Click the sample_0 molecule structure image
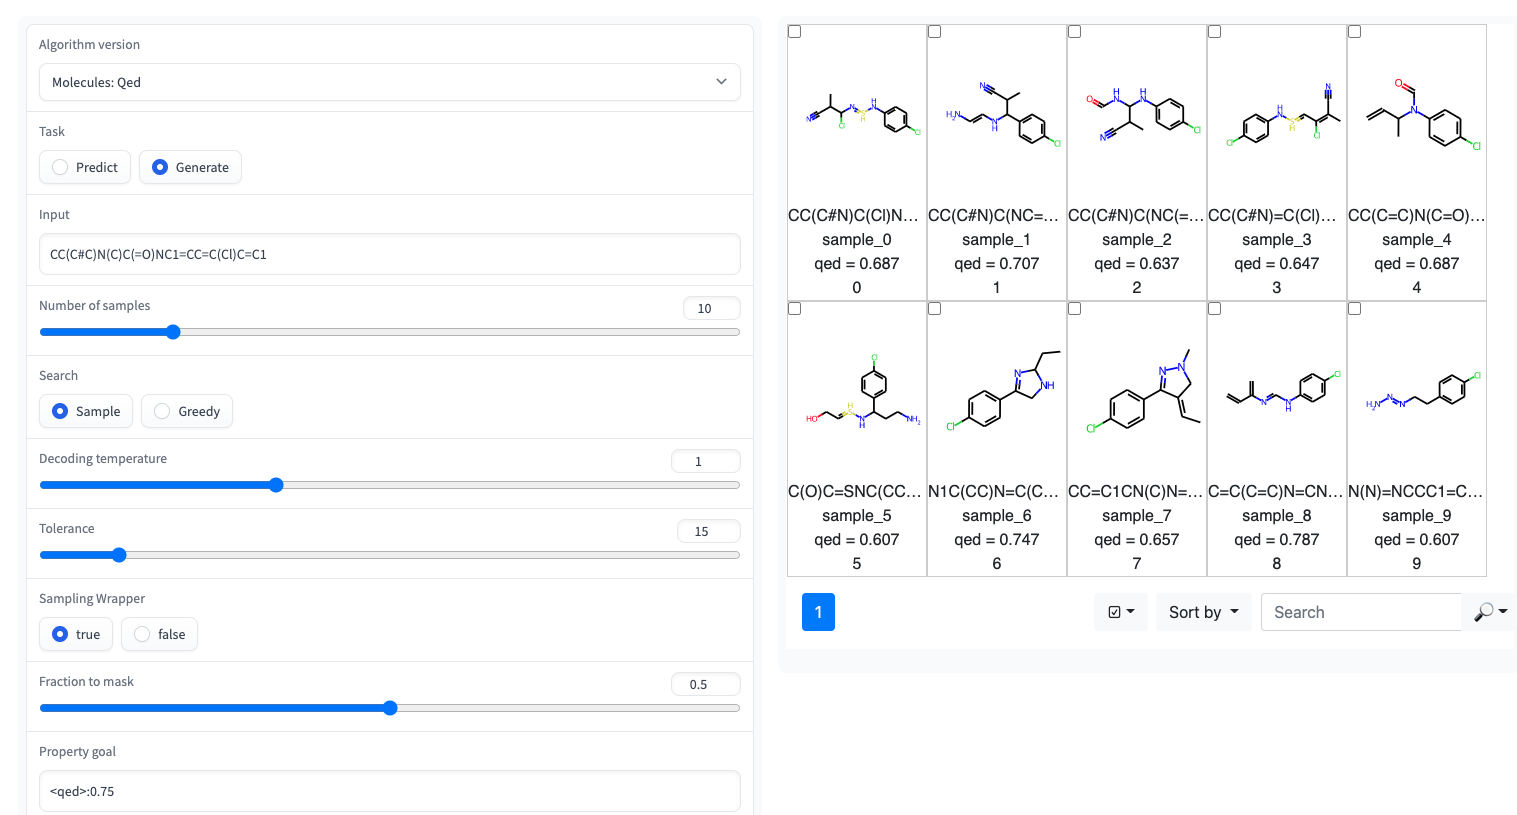The image size is (1517, 815). [856, 115]
